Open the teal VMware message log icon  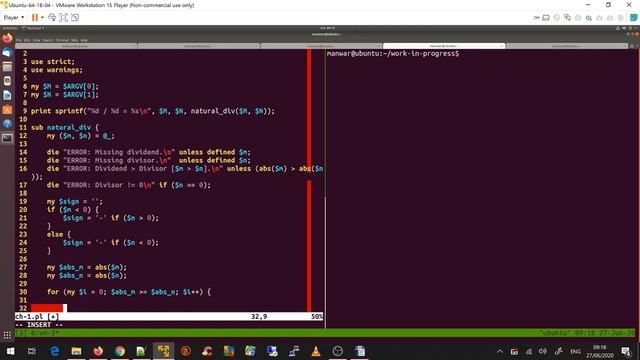(633, 18)
